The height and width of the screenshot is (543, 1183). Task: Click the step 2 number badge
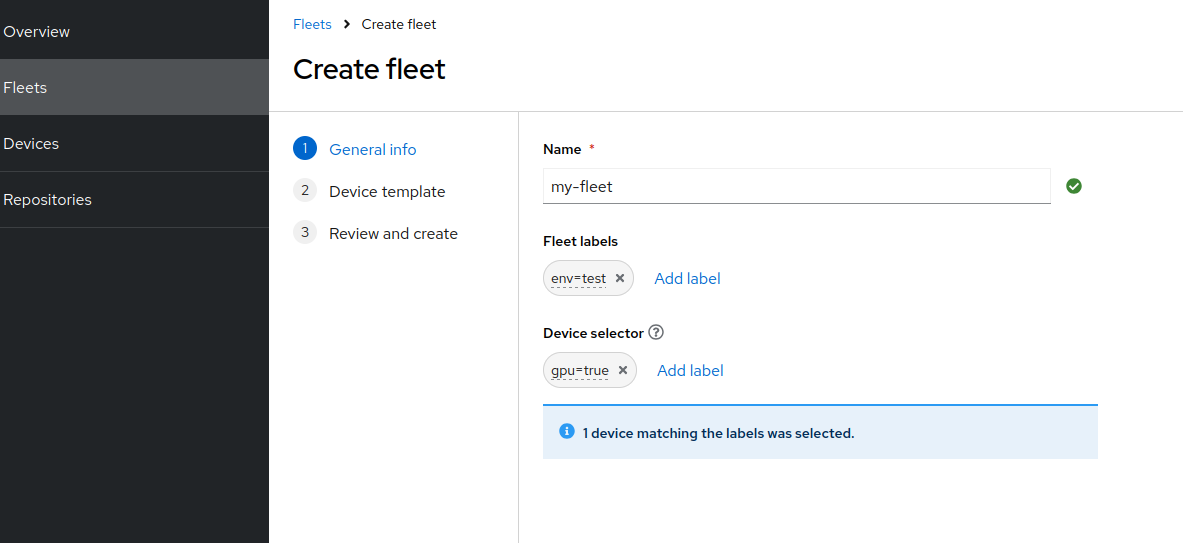pos(305,191)
